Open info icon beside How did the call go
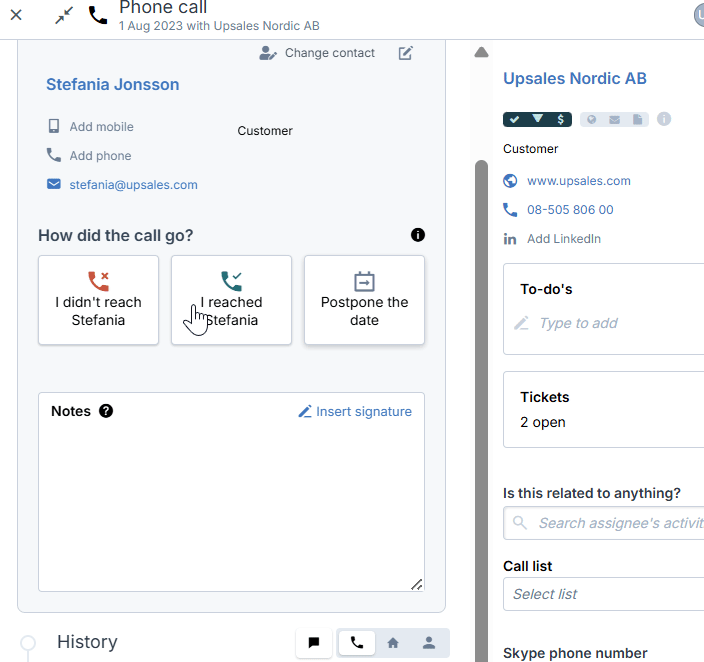The image size is (704, 662). [x=418, y=235]
